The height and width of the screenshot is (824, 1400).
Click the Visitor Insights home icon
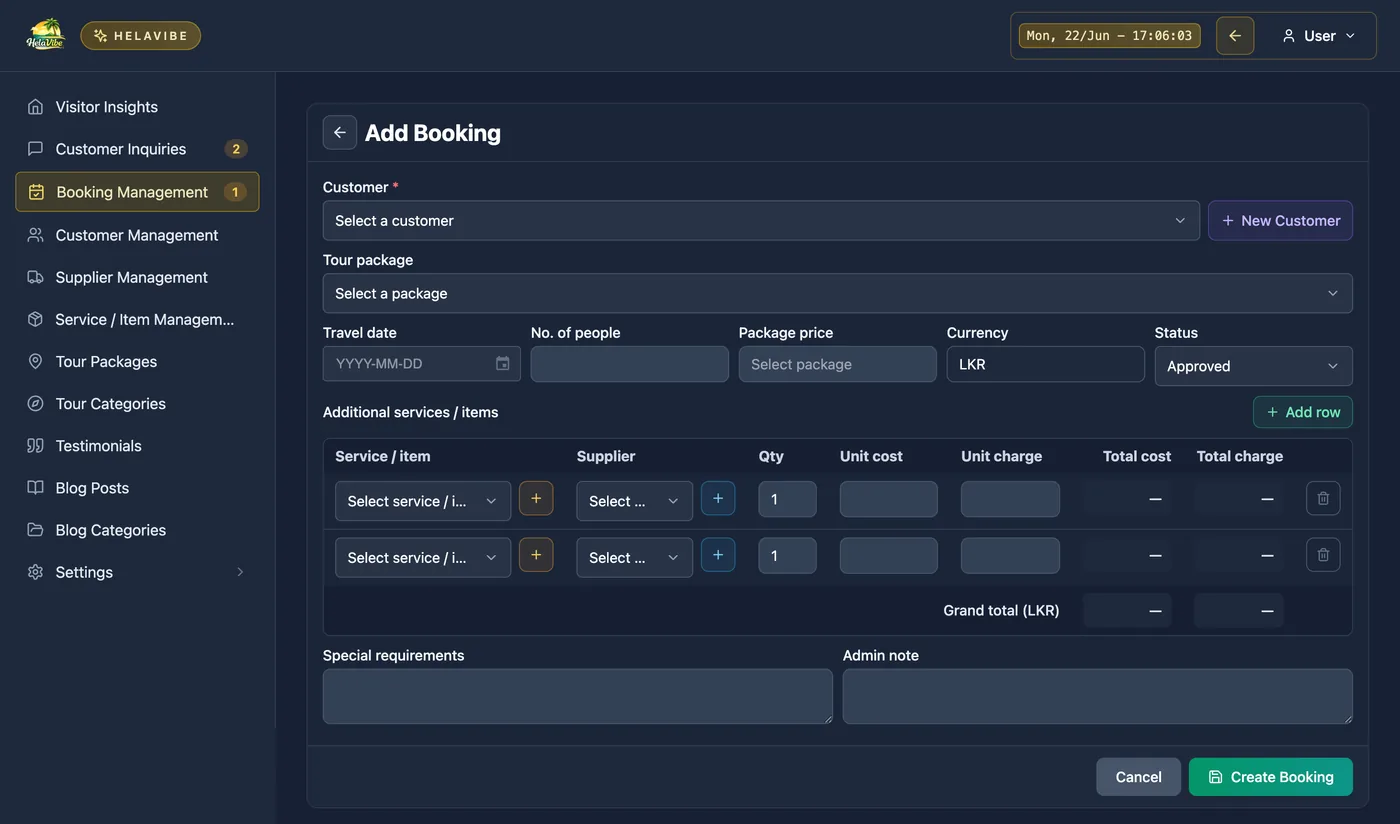coord(35,107)
